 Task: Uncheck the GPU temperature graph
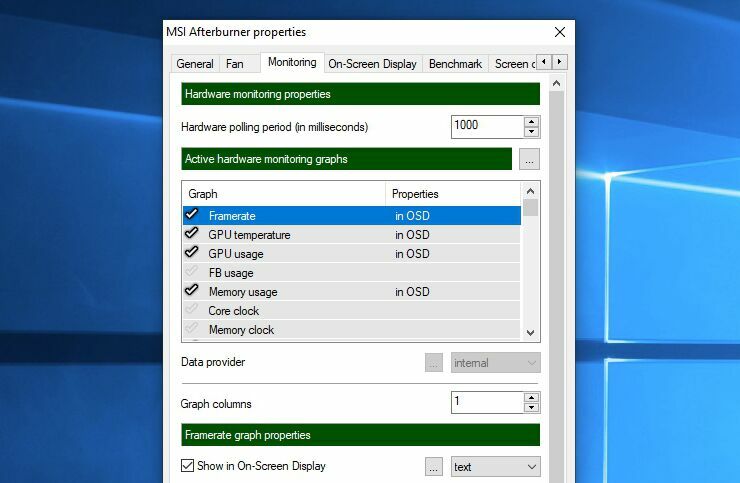[x=192, y=233]
